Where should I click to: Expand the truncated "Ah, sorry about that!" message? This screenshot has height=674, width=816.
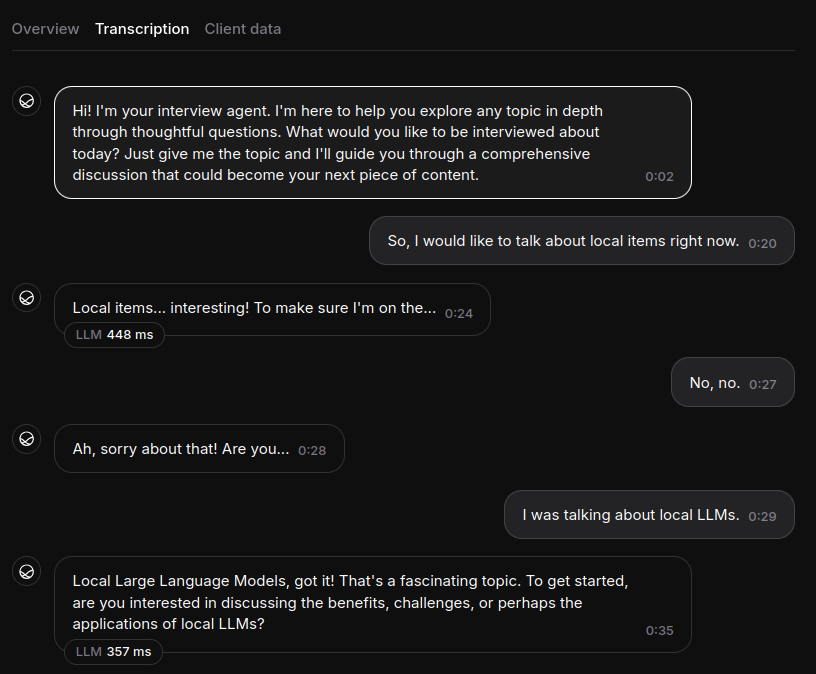[x=181, y=449]
